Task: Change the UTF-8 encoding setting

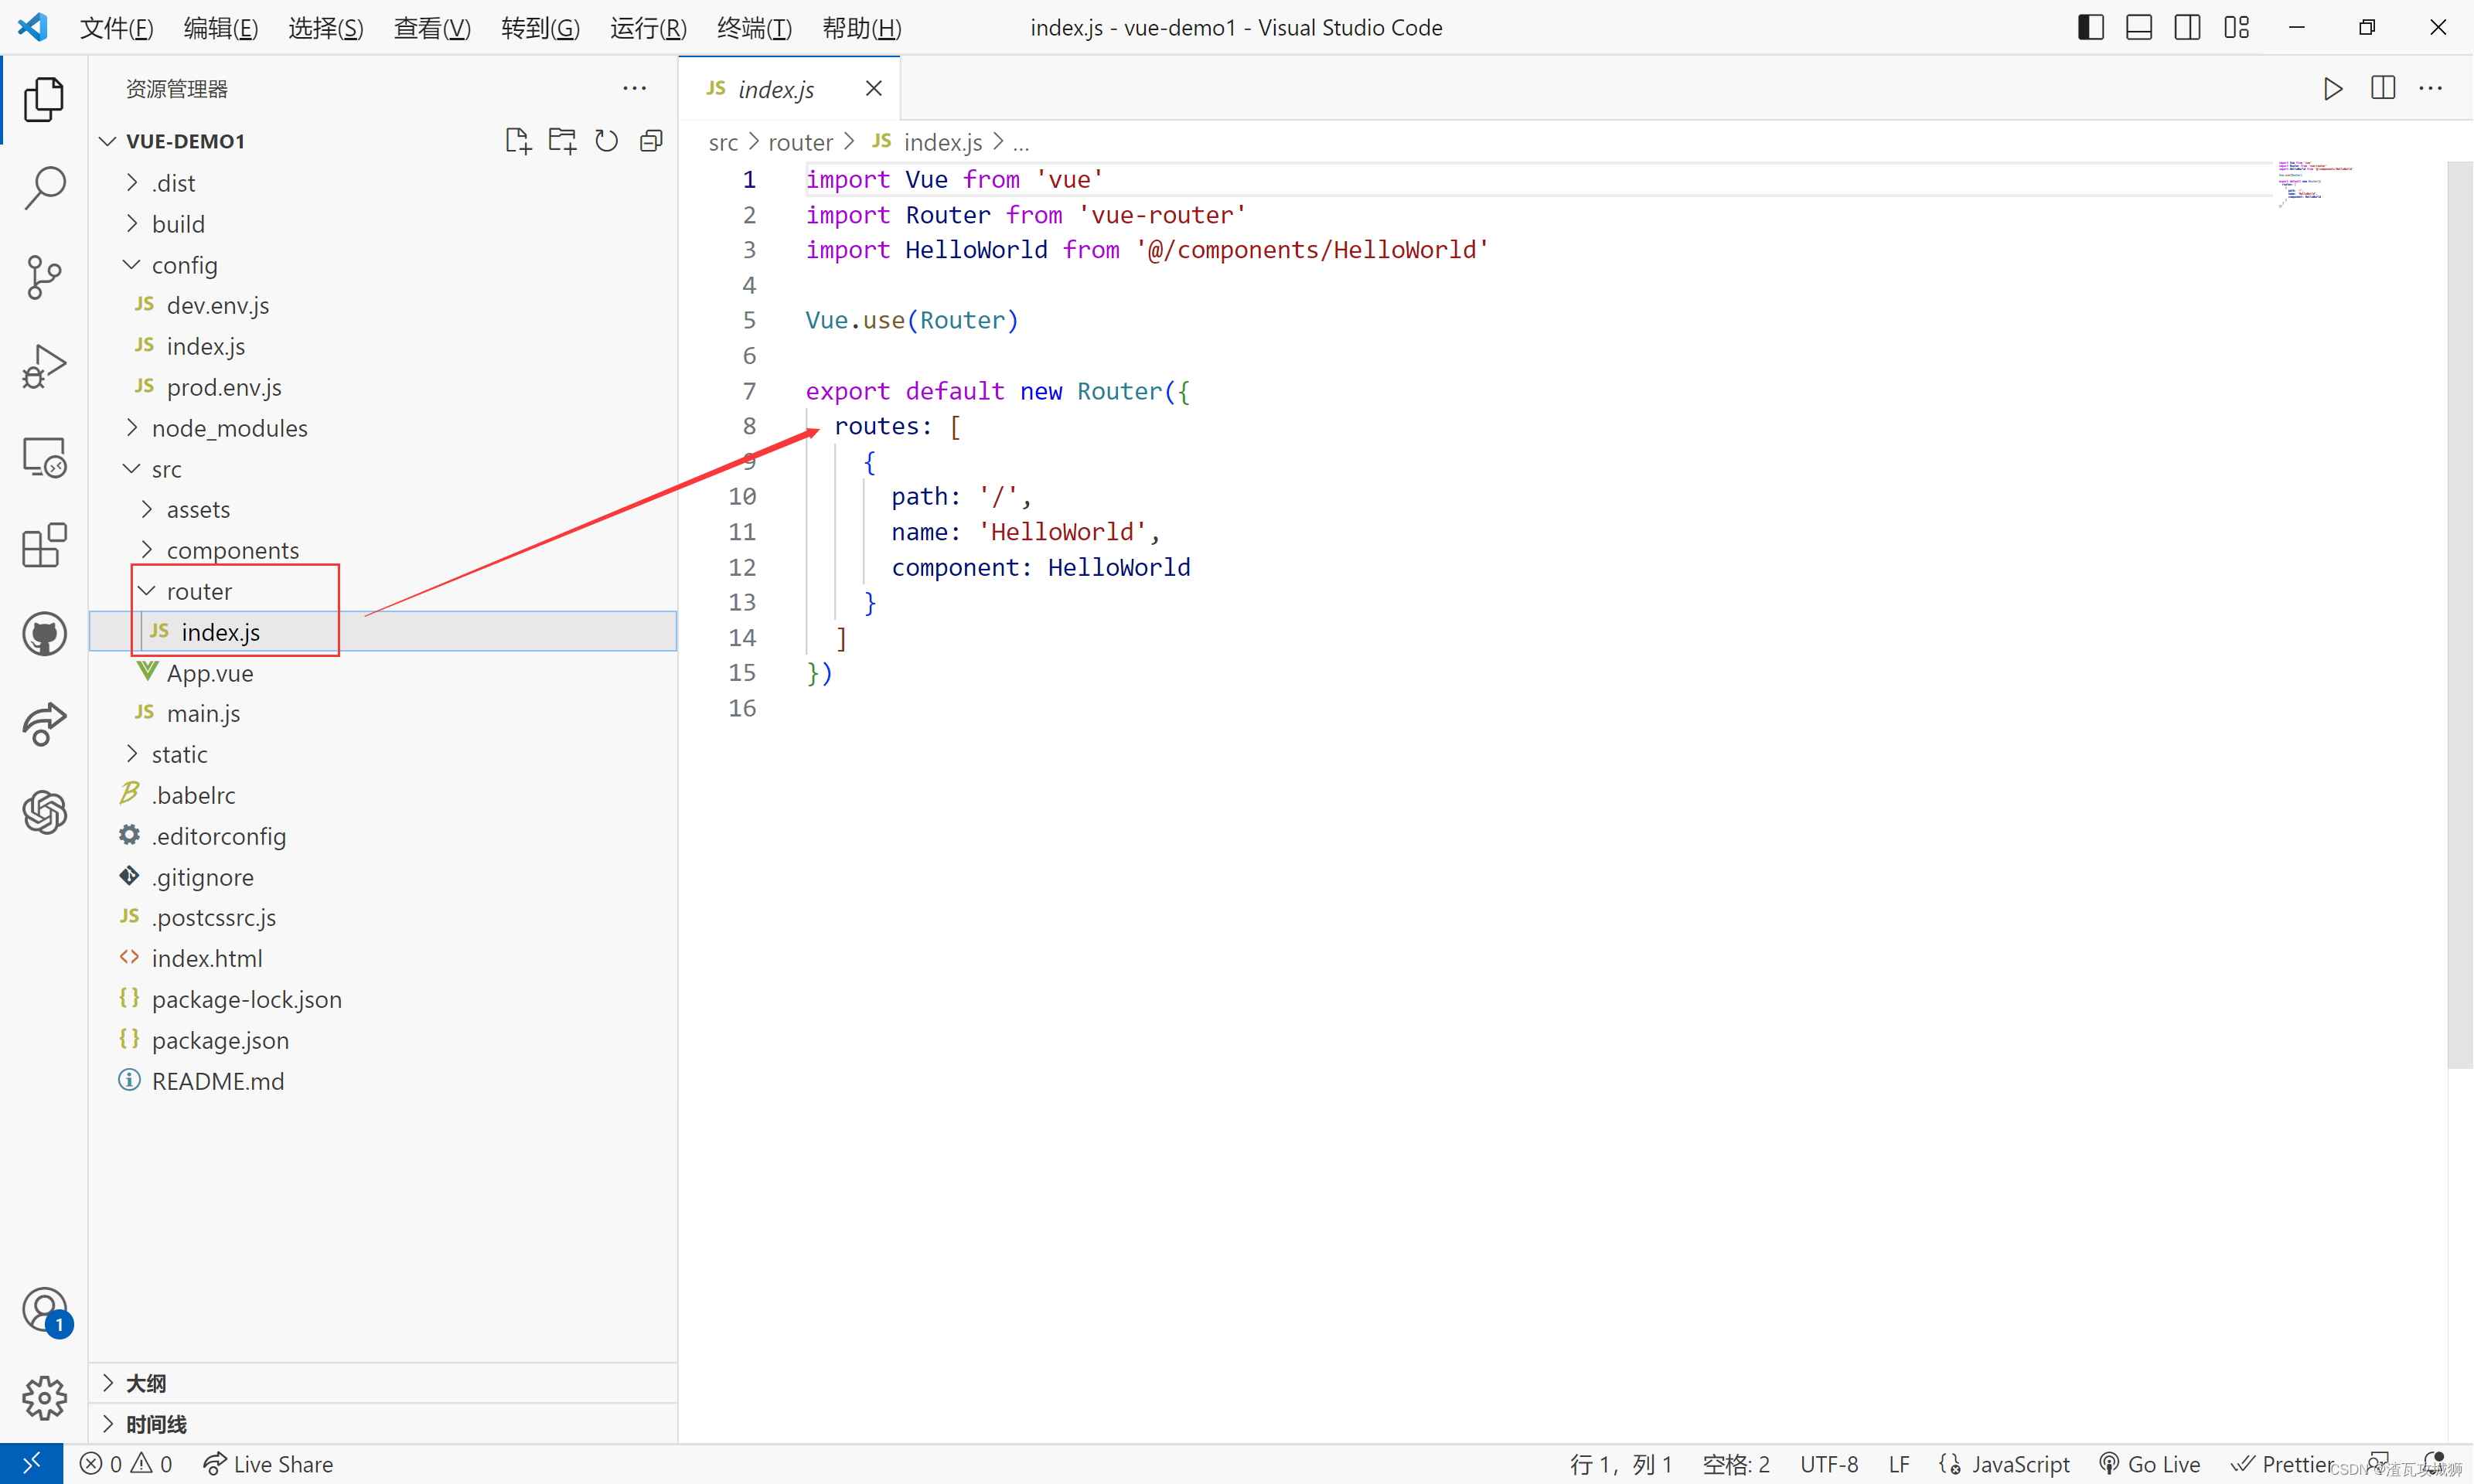Action: point(1829,1464)
